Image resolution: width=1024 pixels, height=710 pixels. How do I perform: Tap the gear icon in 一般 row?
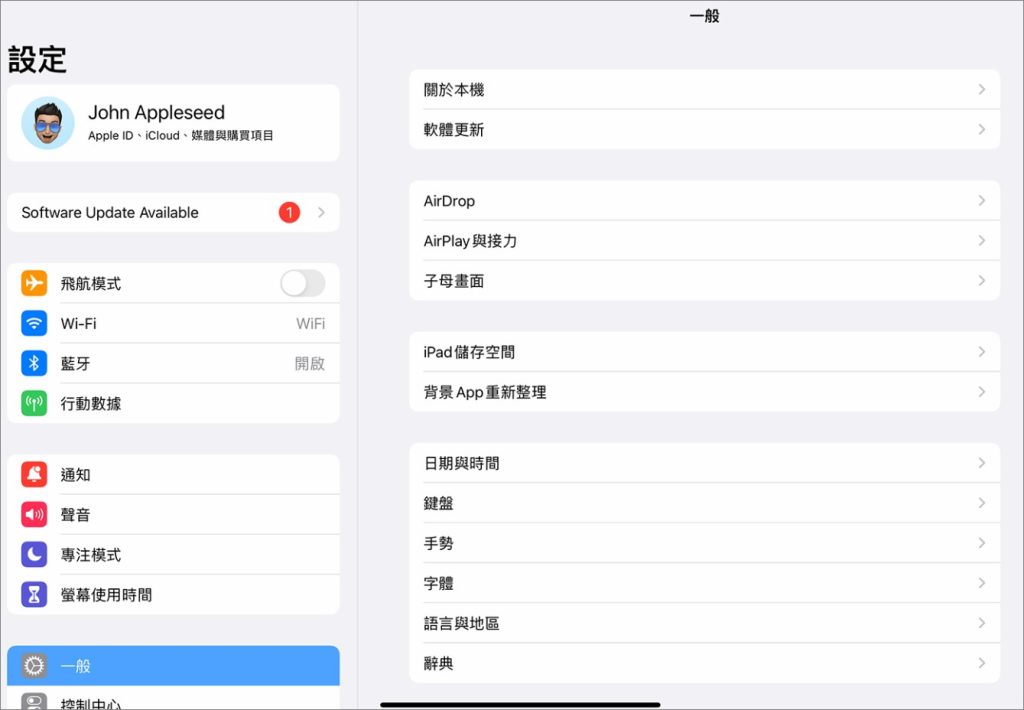tap(34, 666)
